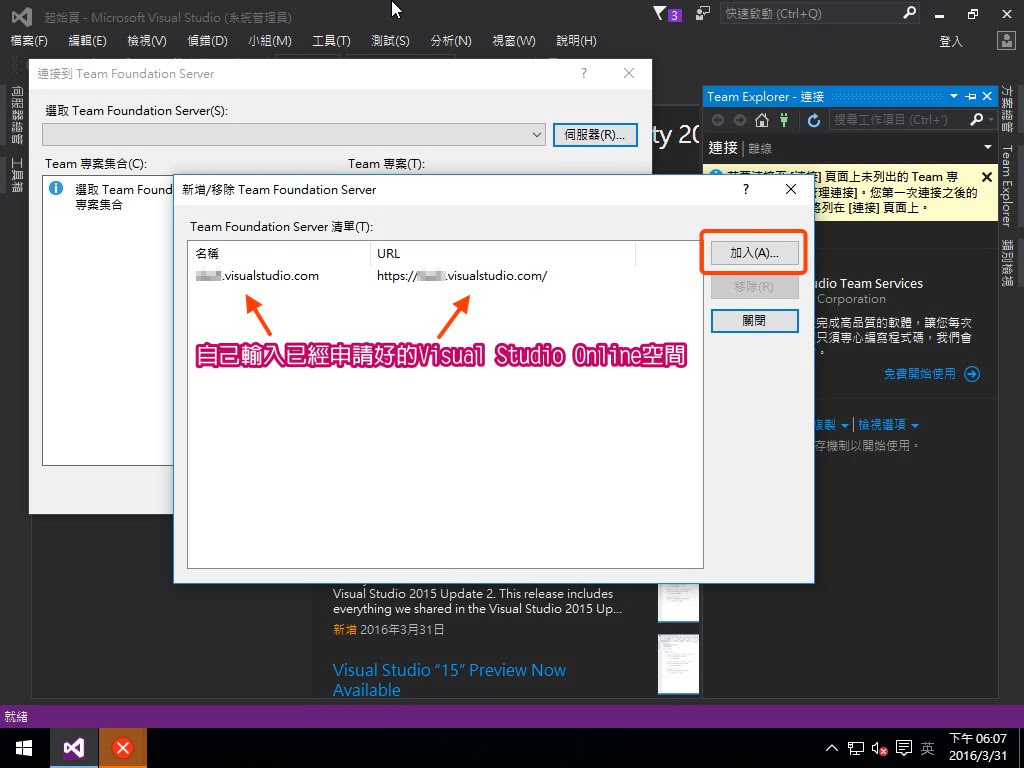Click the 關閉 button
Viewport: 1024px width, 768px height.
[x=754, y=321]
